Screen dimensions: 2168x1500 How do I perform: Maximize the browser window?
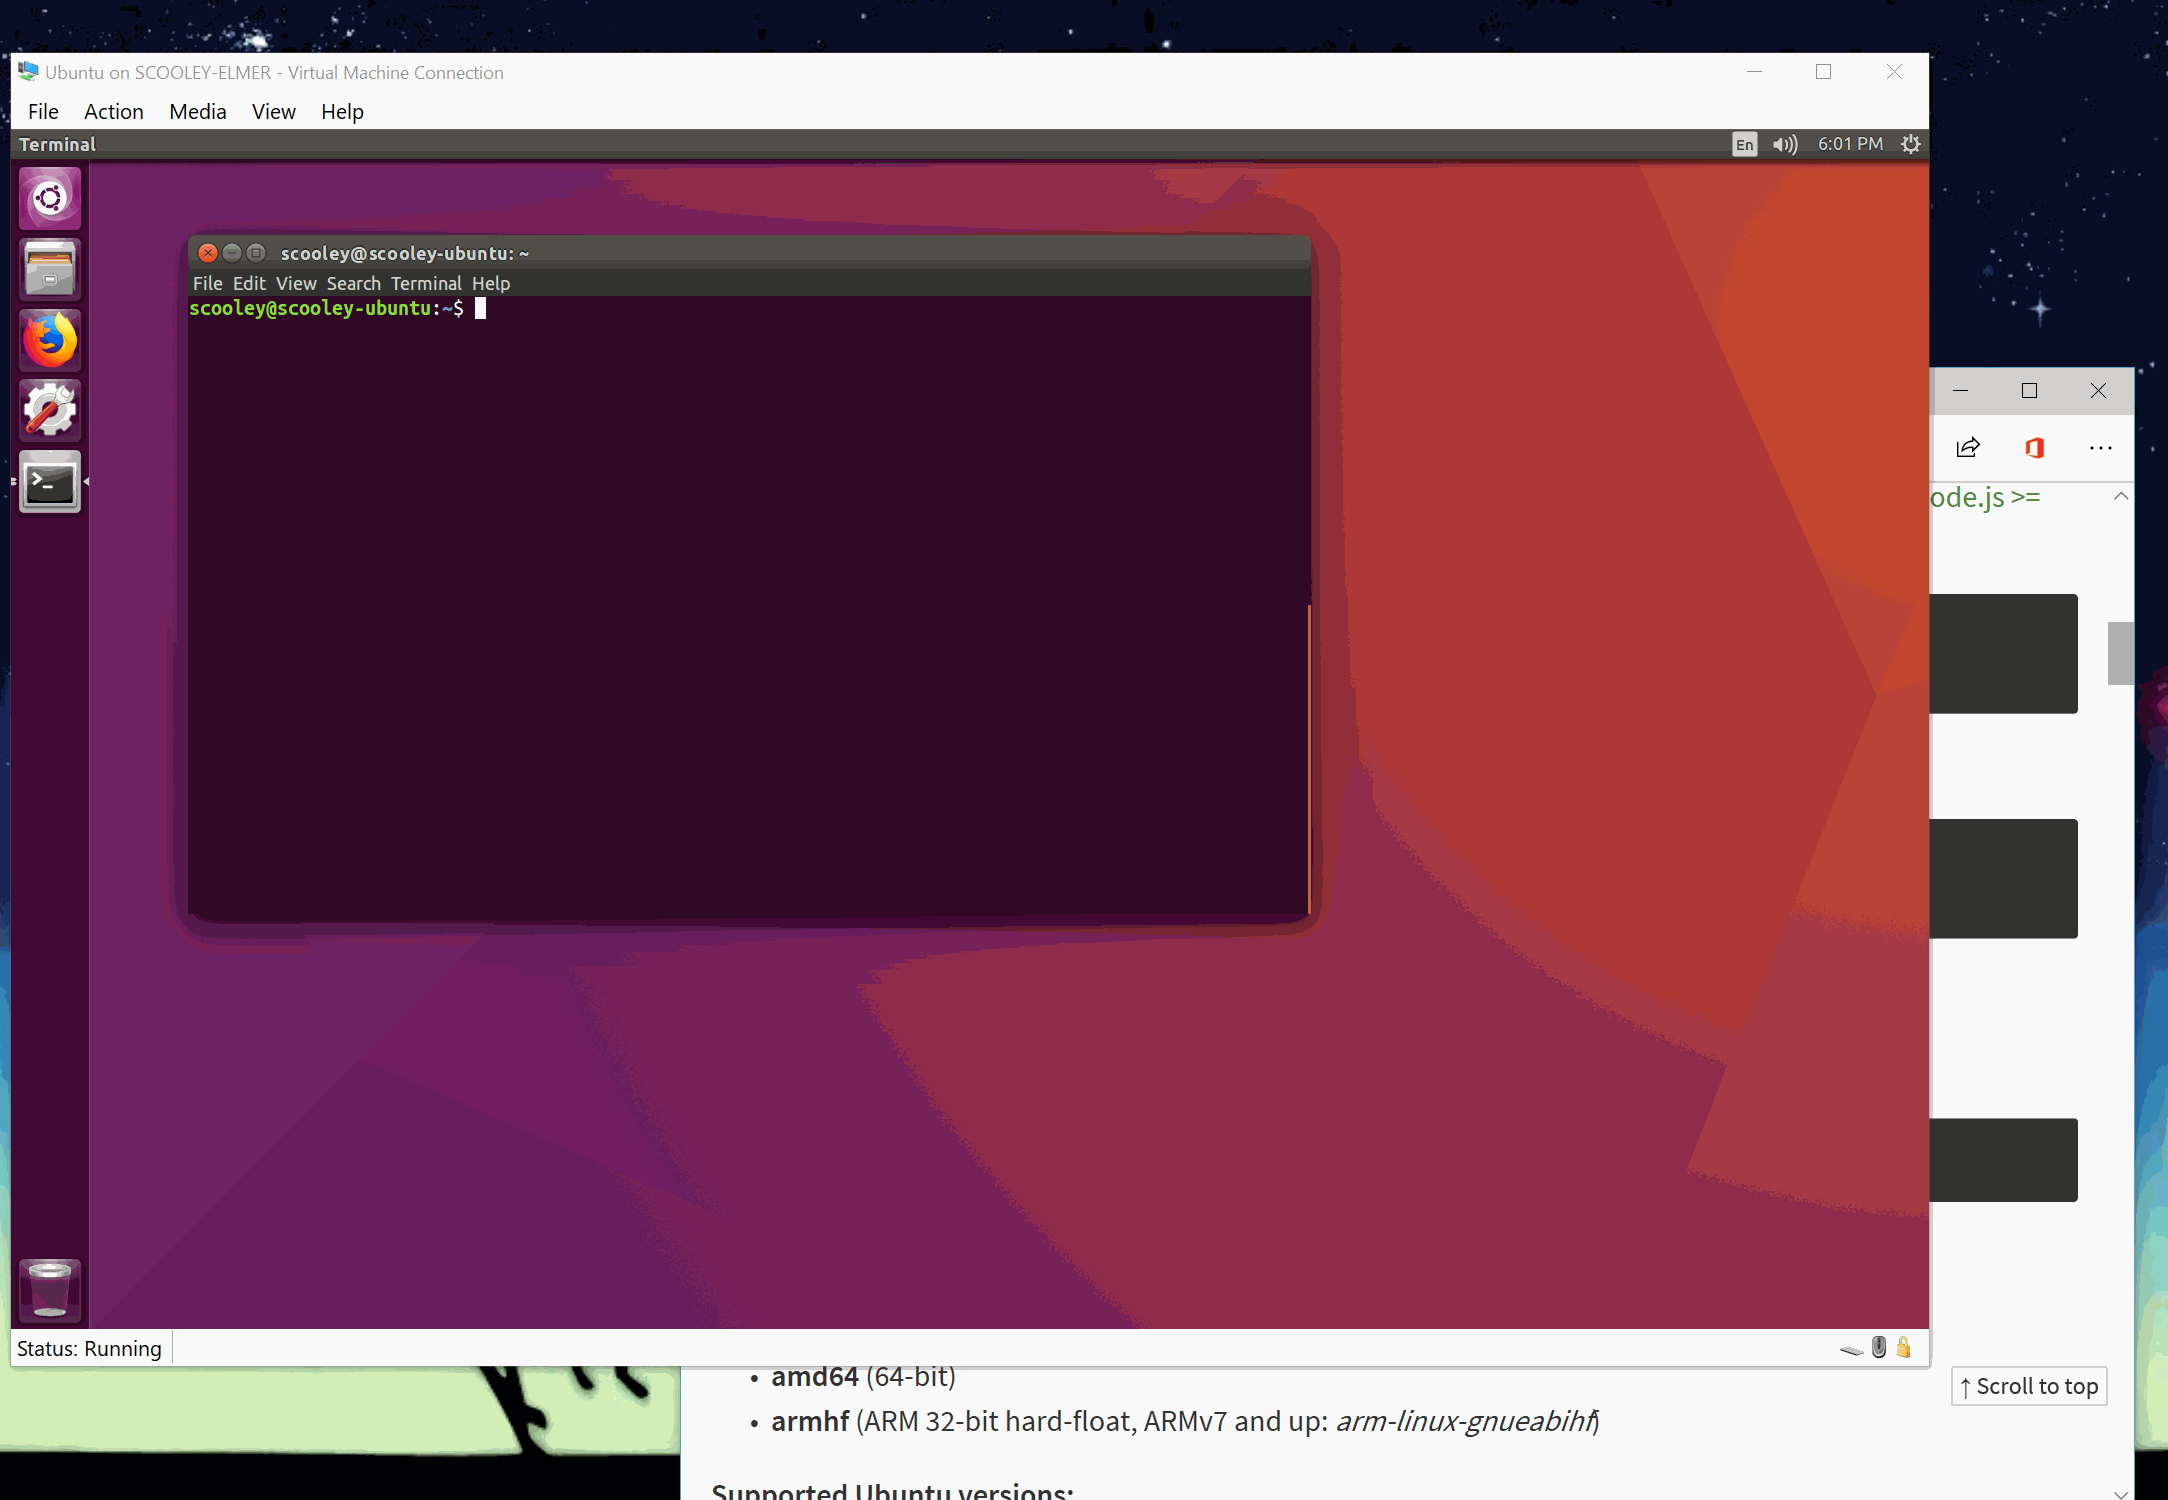(2029, 391)
